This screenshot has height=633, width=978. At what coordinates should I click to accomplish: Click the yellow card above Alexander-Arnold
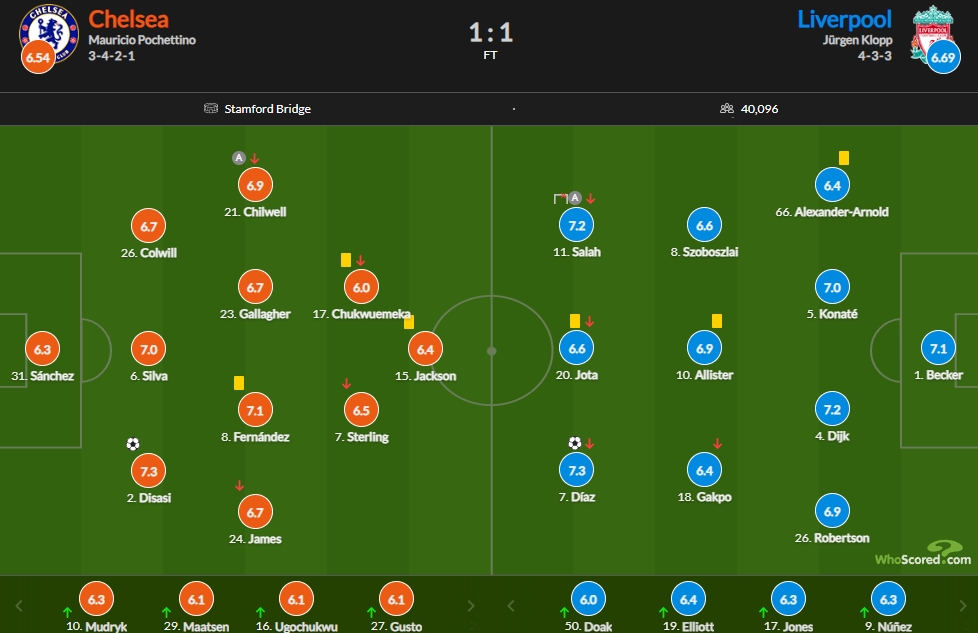coord(843,158)
